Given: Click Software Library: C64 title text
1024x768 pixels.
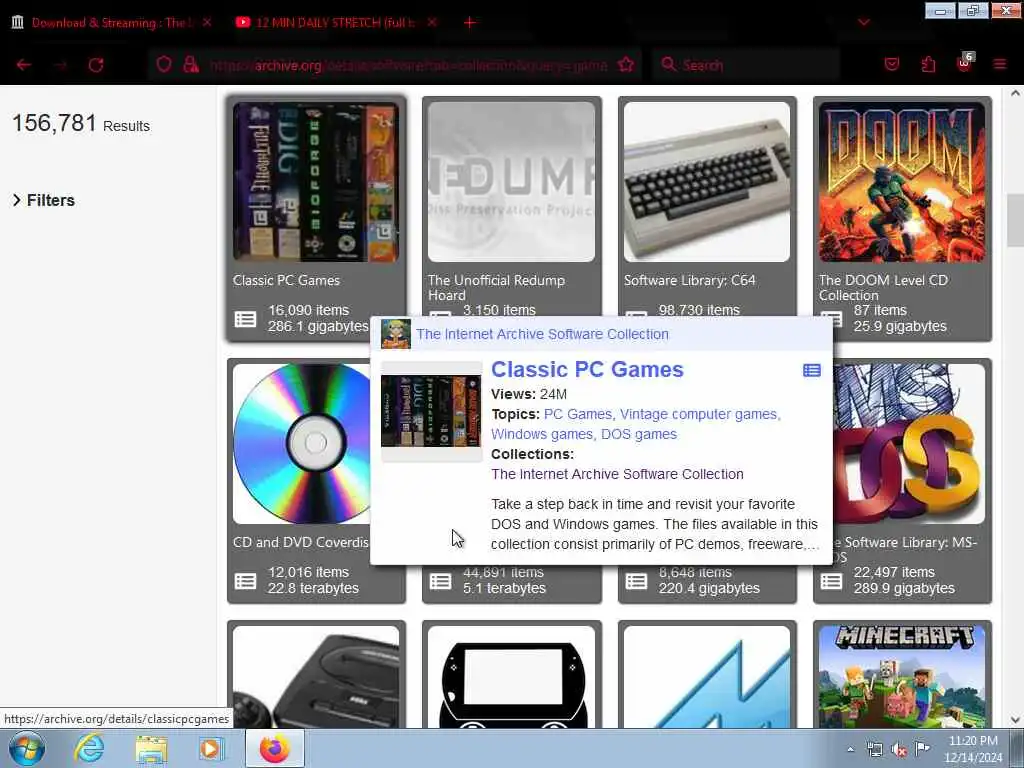Looking at the screenshot, I should click(689, 280).
